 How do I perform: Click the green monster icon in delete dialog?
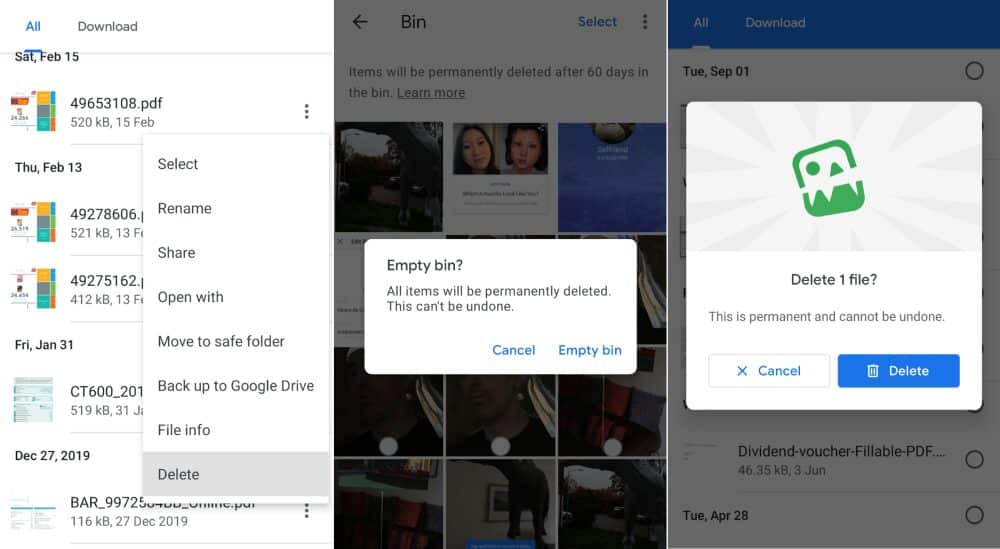(828, 179)
